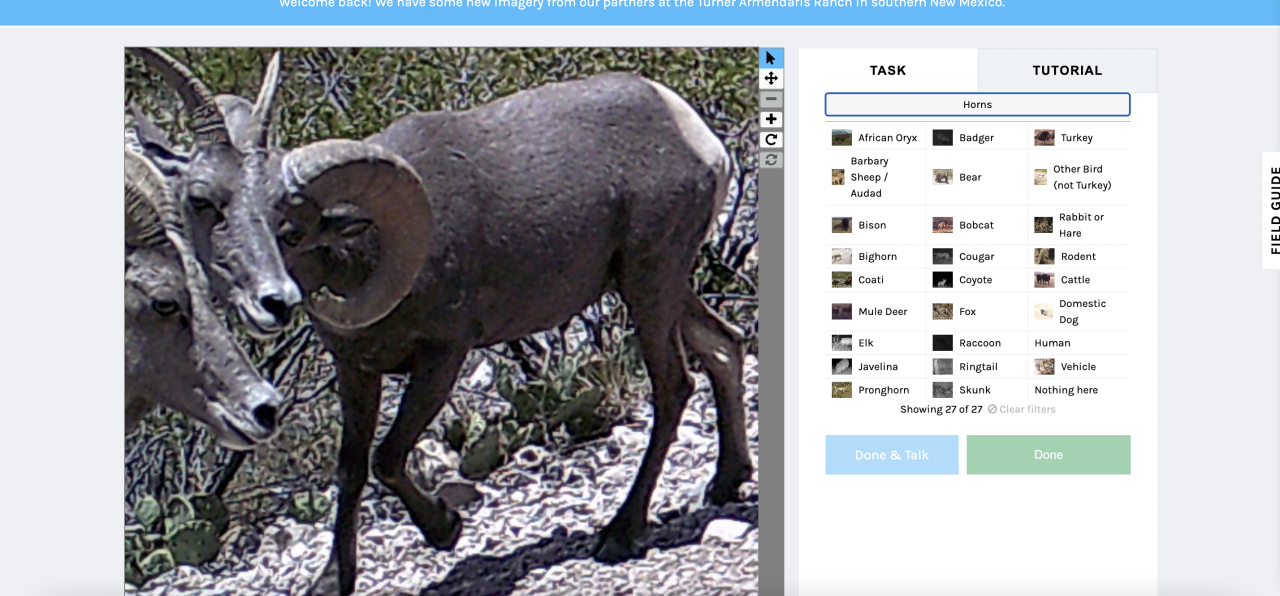Image resolution: width=1280 pixels, height=596 pixels.
Task: Select Cougar from species list
Action: coord(976,257)
